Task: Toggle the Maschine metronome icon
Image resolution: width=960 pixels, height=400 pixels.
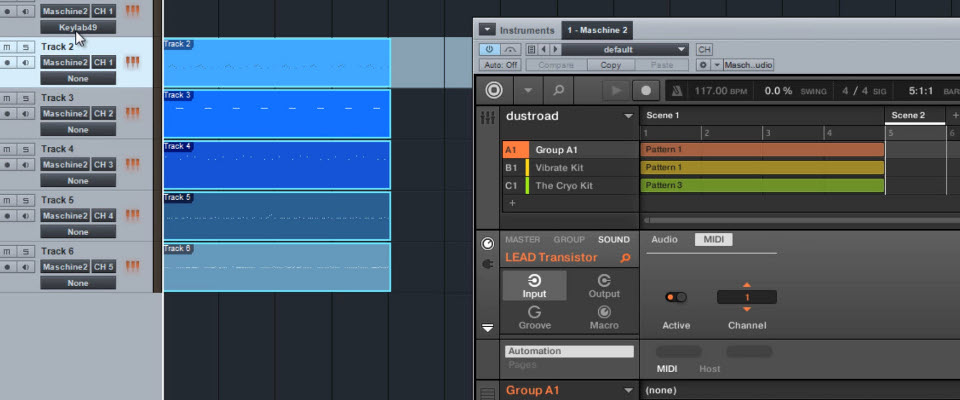Action: [677, 91]
